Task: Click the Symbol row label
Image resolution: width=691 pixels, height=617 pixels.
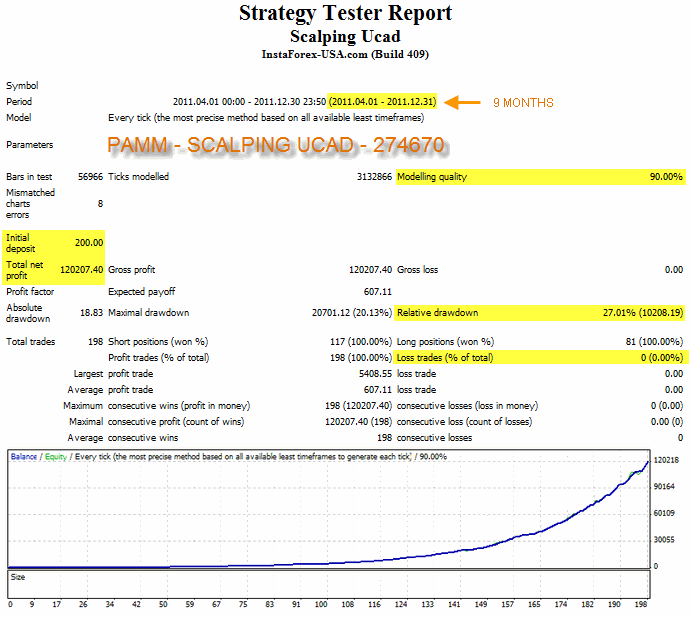Action: click(22, 86)
